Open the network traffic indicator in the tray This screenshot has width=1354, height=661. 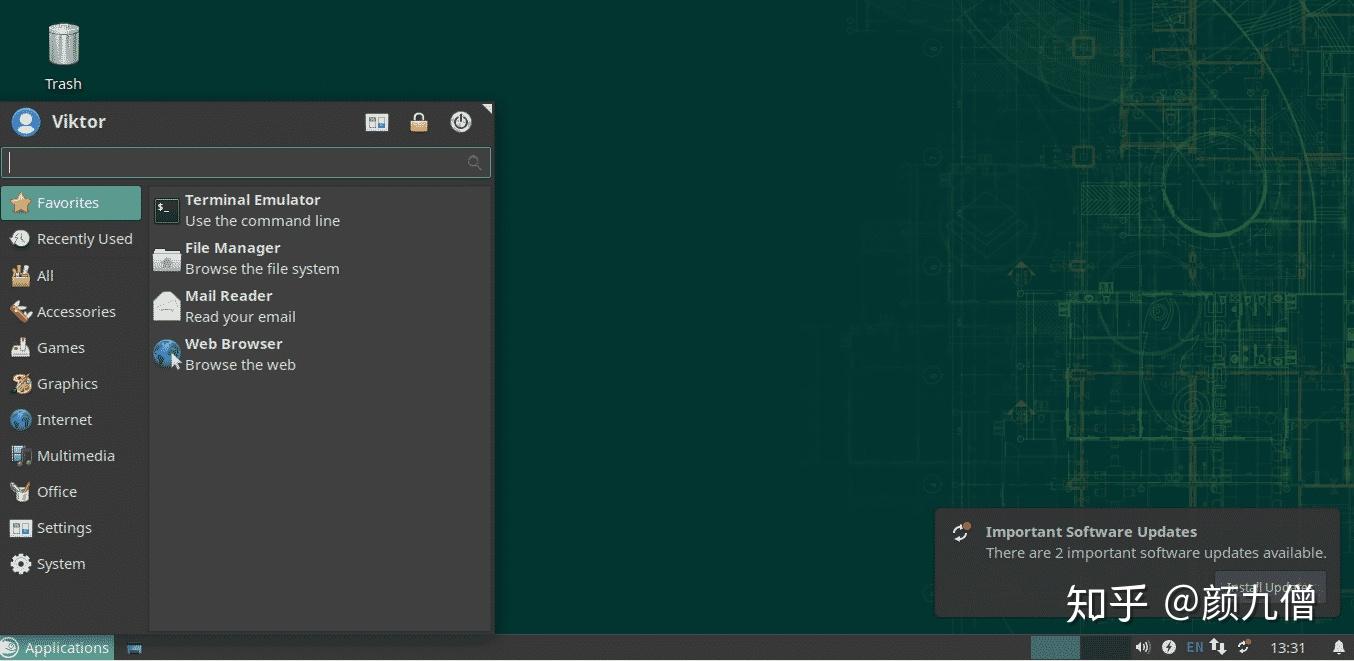point(1219,647)
